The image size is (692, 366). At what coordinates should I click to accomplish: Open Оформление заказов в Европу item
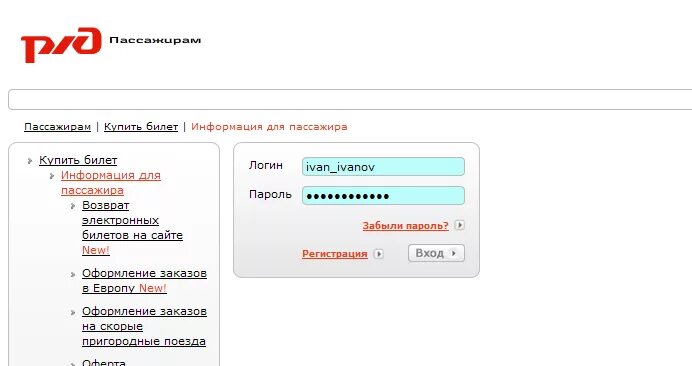point(144,281)
